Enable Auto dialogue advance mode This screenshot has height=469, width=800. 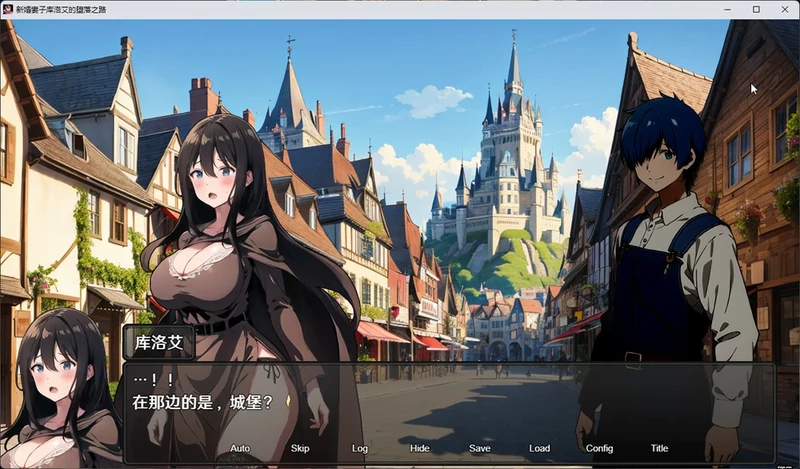tap(240, 448)
